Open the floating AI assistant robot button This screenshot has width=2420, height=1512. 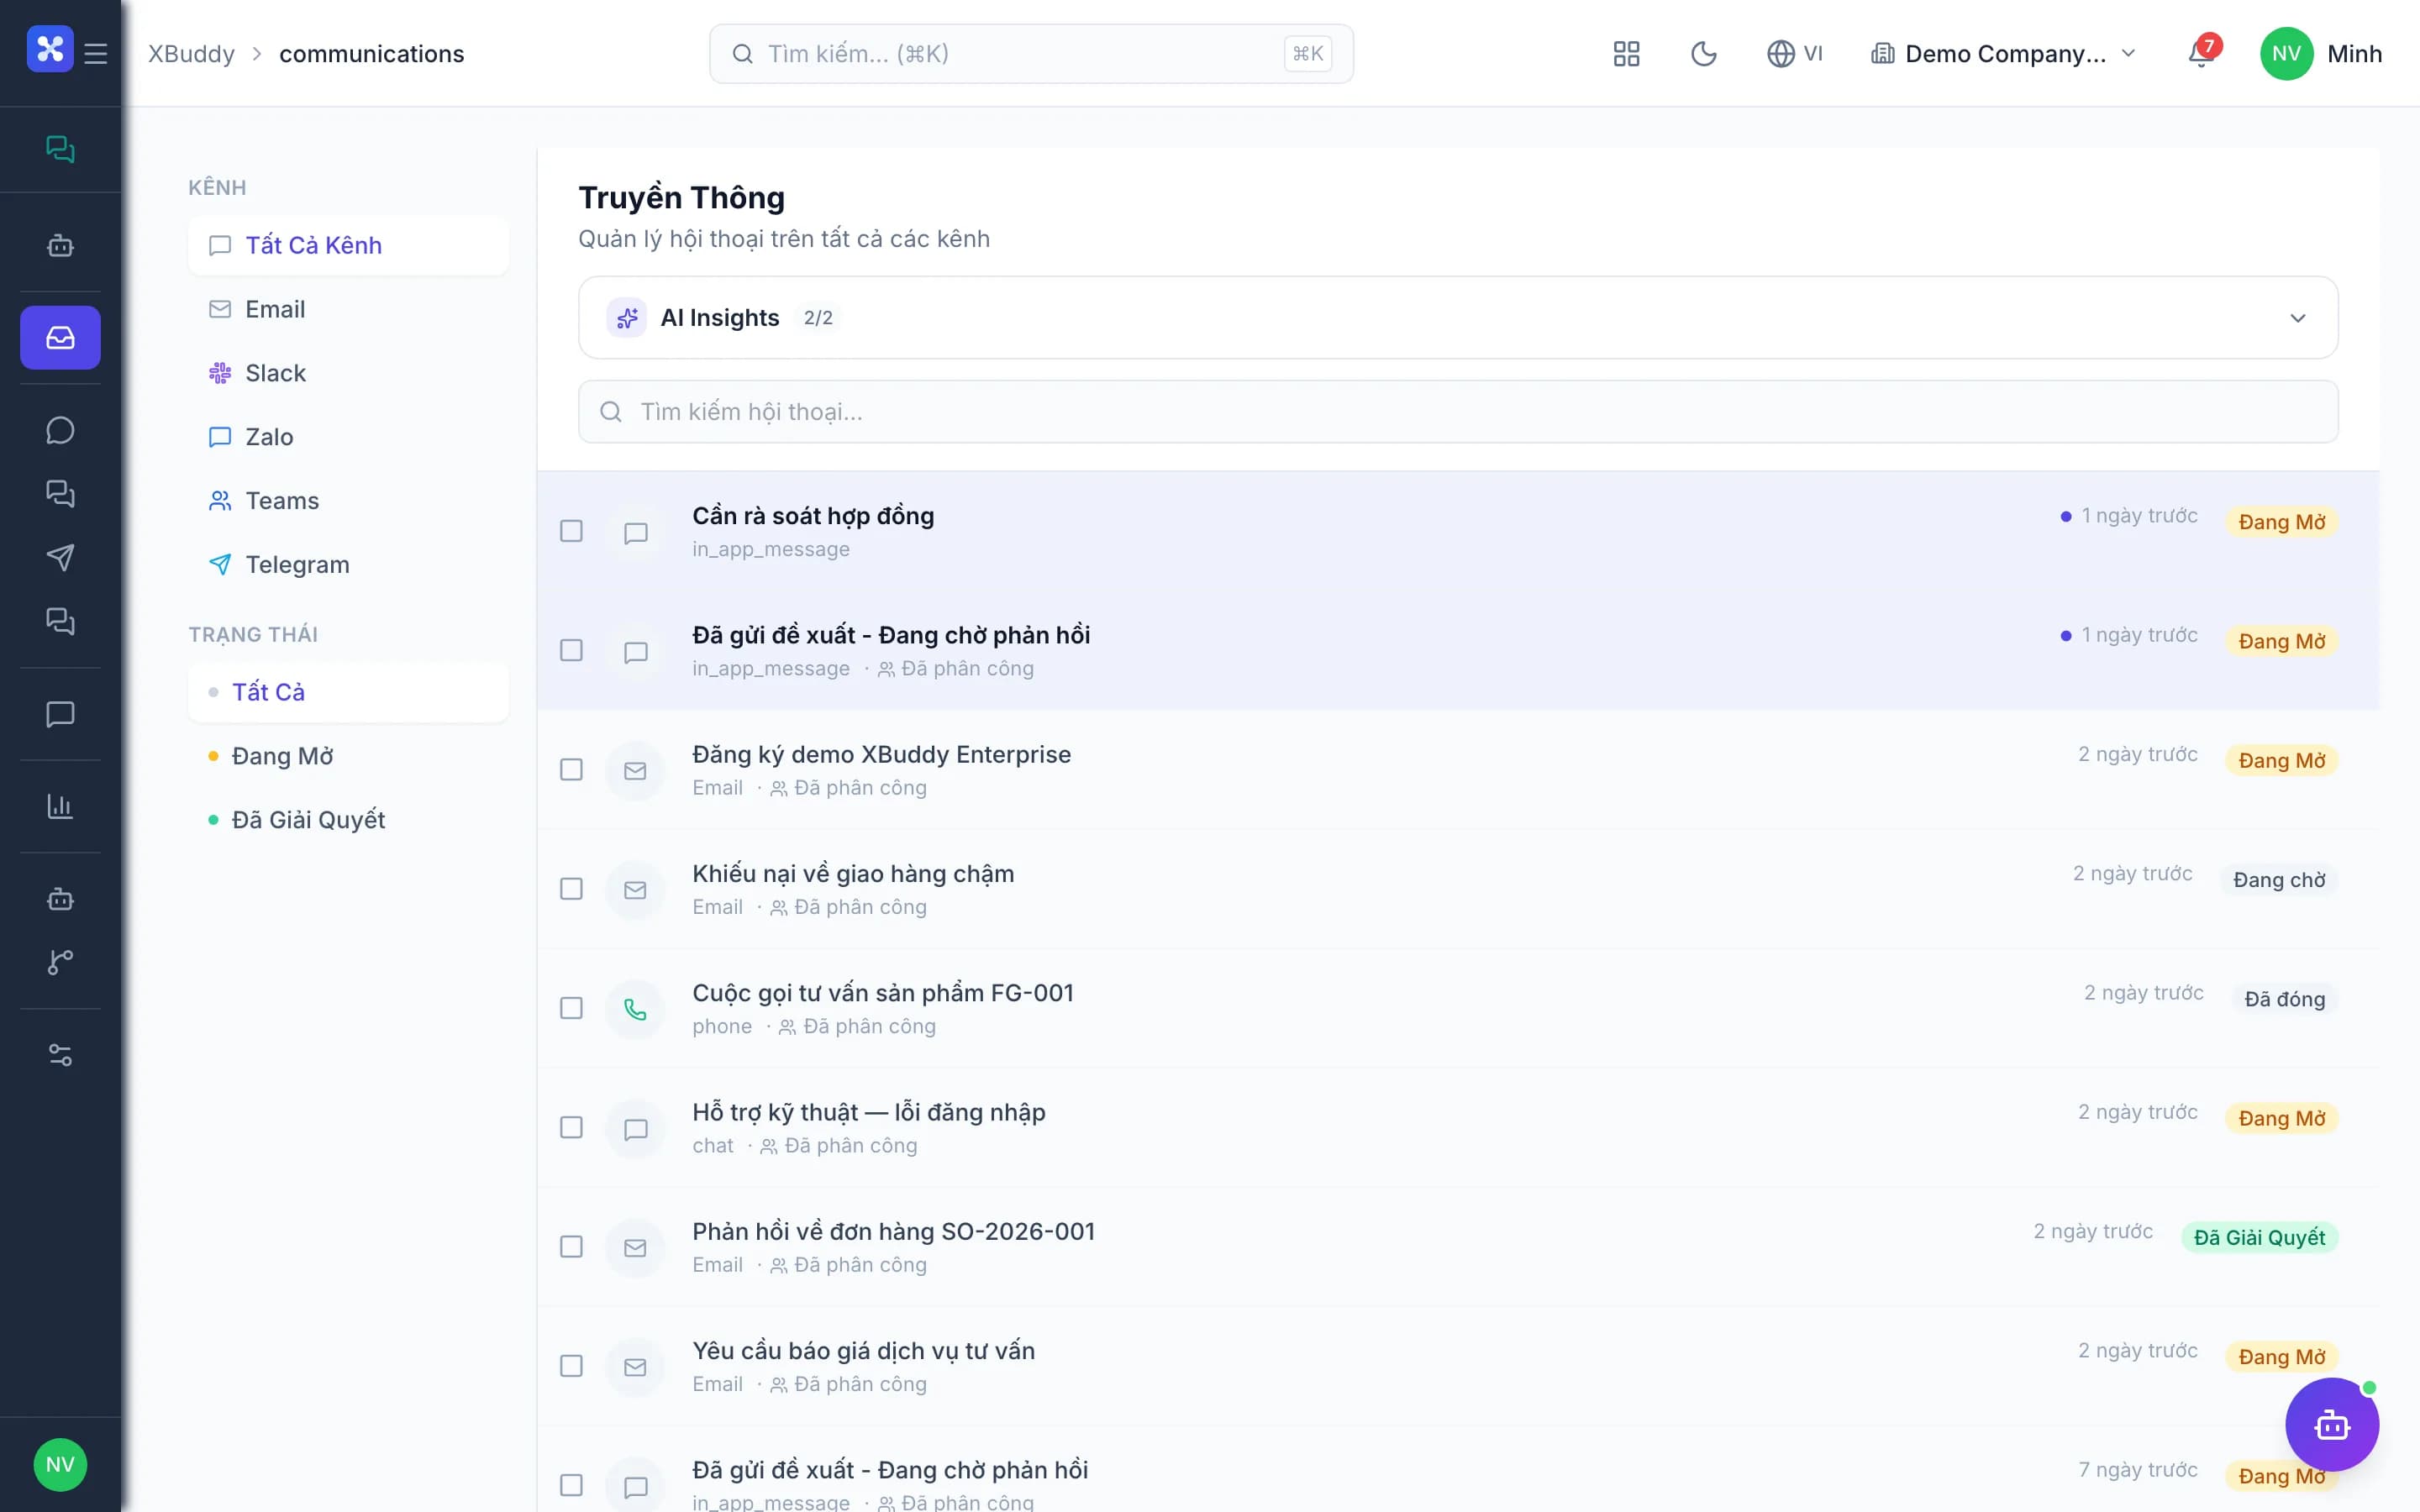(x=2332, y=1424)
